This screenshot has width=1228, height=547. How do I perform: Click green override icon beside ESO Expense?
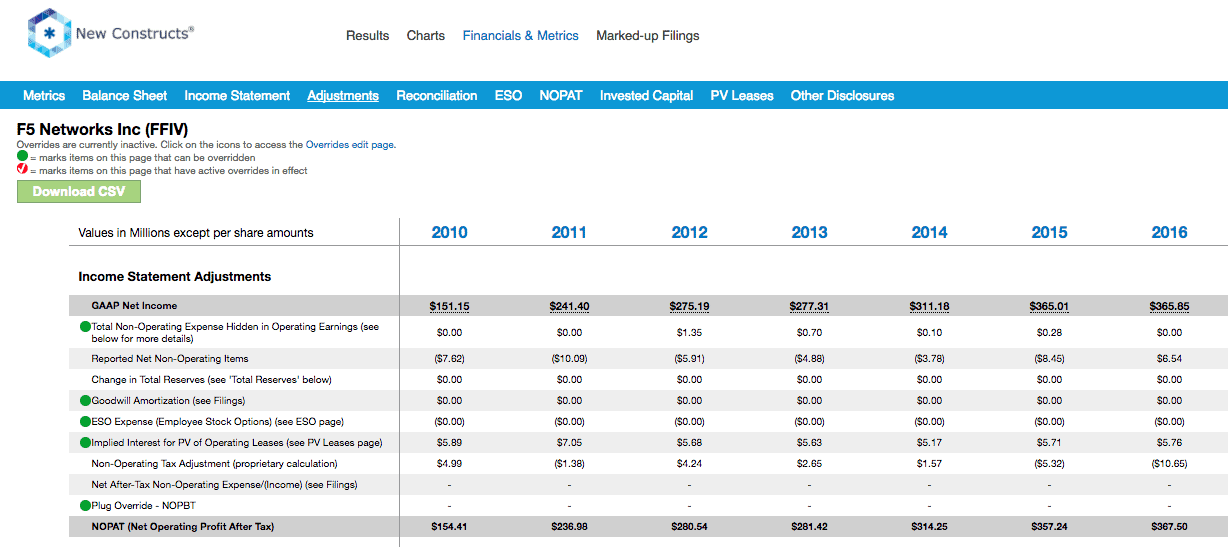click(85, 422)
